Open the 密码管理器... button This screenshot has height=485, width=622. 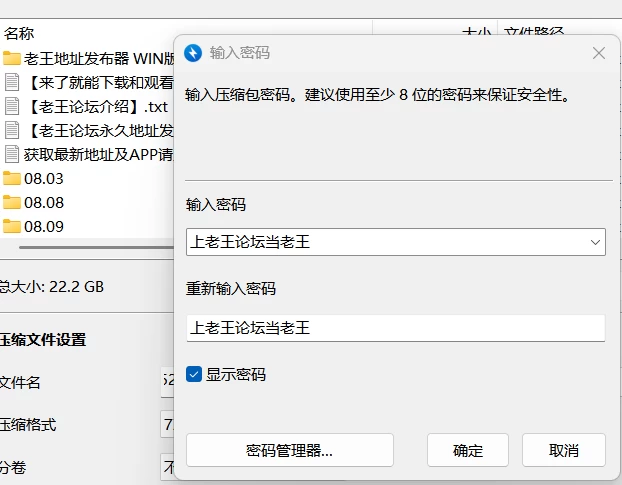point(290,450)
